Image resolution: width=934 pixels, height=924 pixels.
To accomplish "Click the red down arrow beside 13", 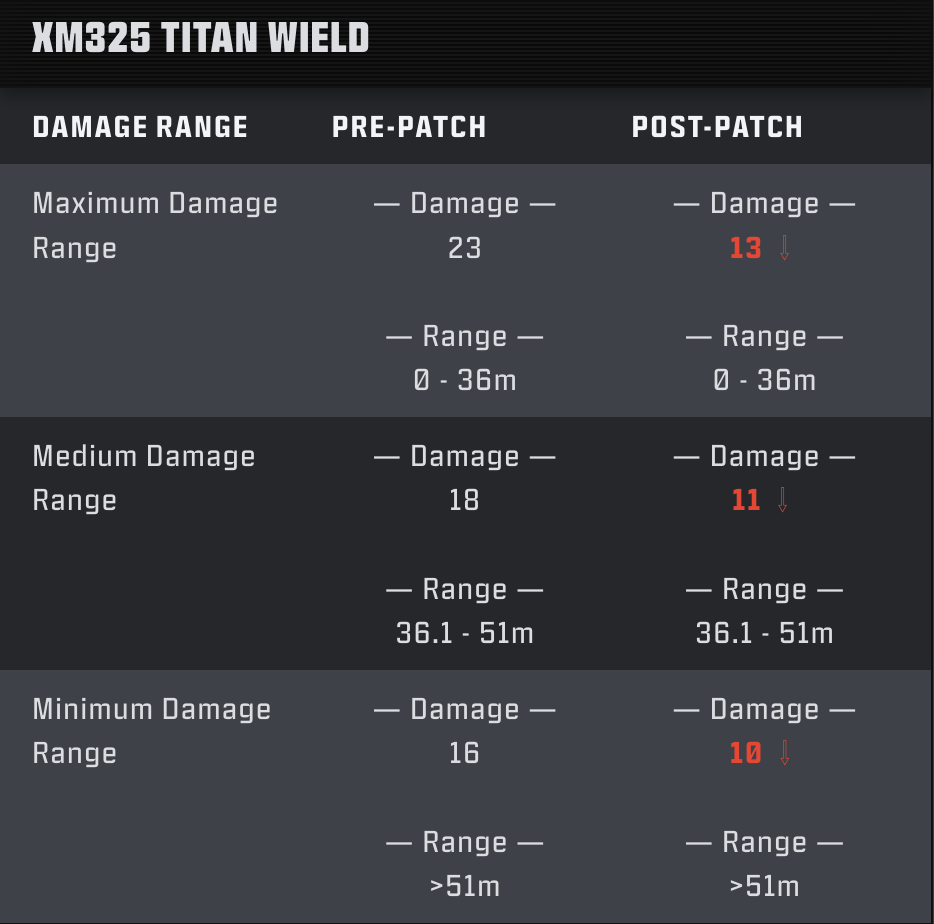I will tap(784, 248).
